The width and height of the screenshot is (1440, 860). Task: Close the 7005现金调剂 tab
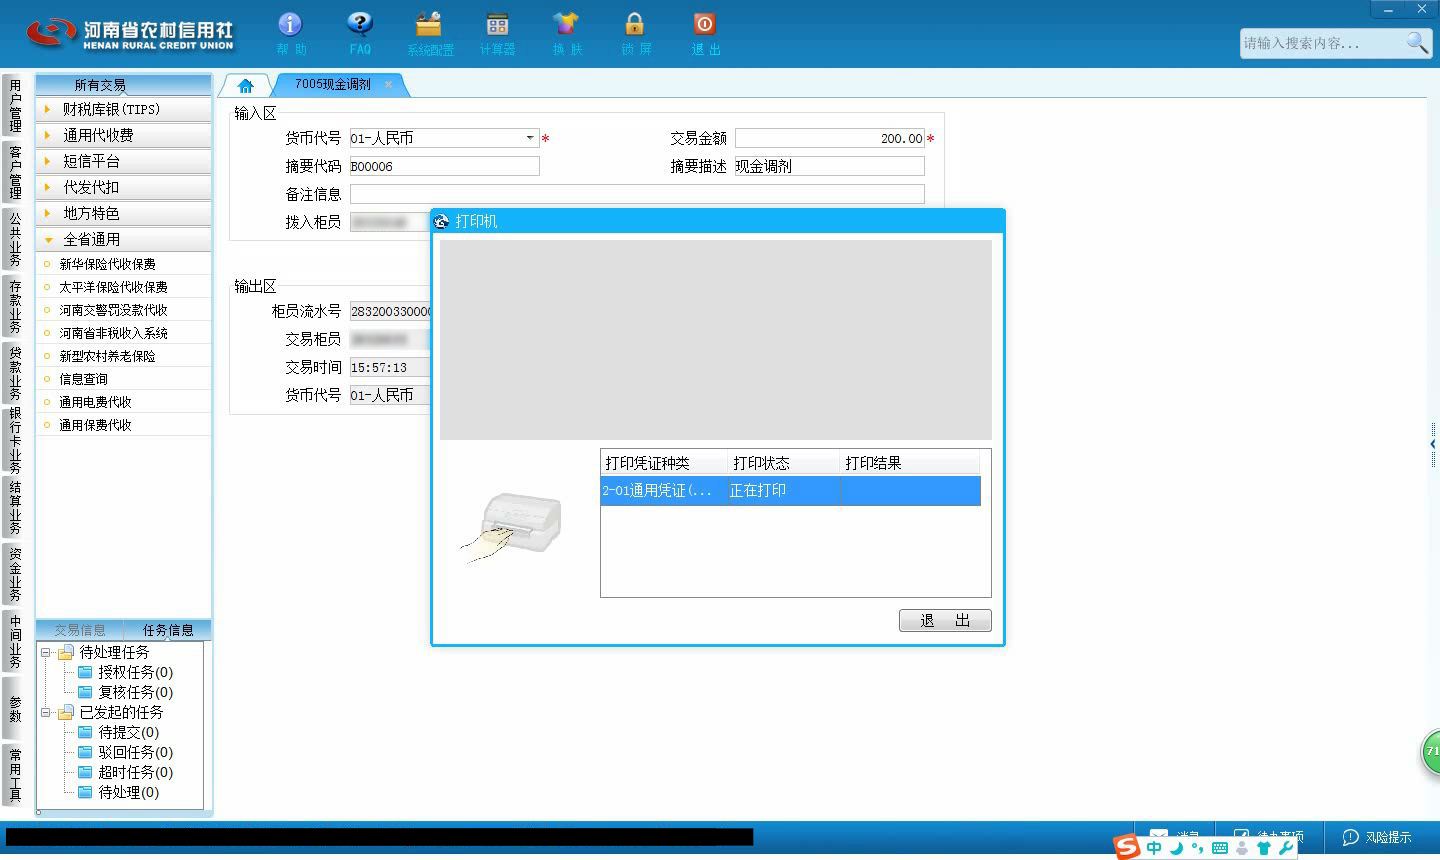click(388, 85)
